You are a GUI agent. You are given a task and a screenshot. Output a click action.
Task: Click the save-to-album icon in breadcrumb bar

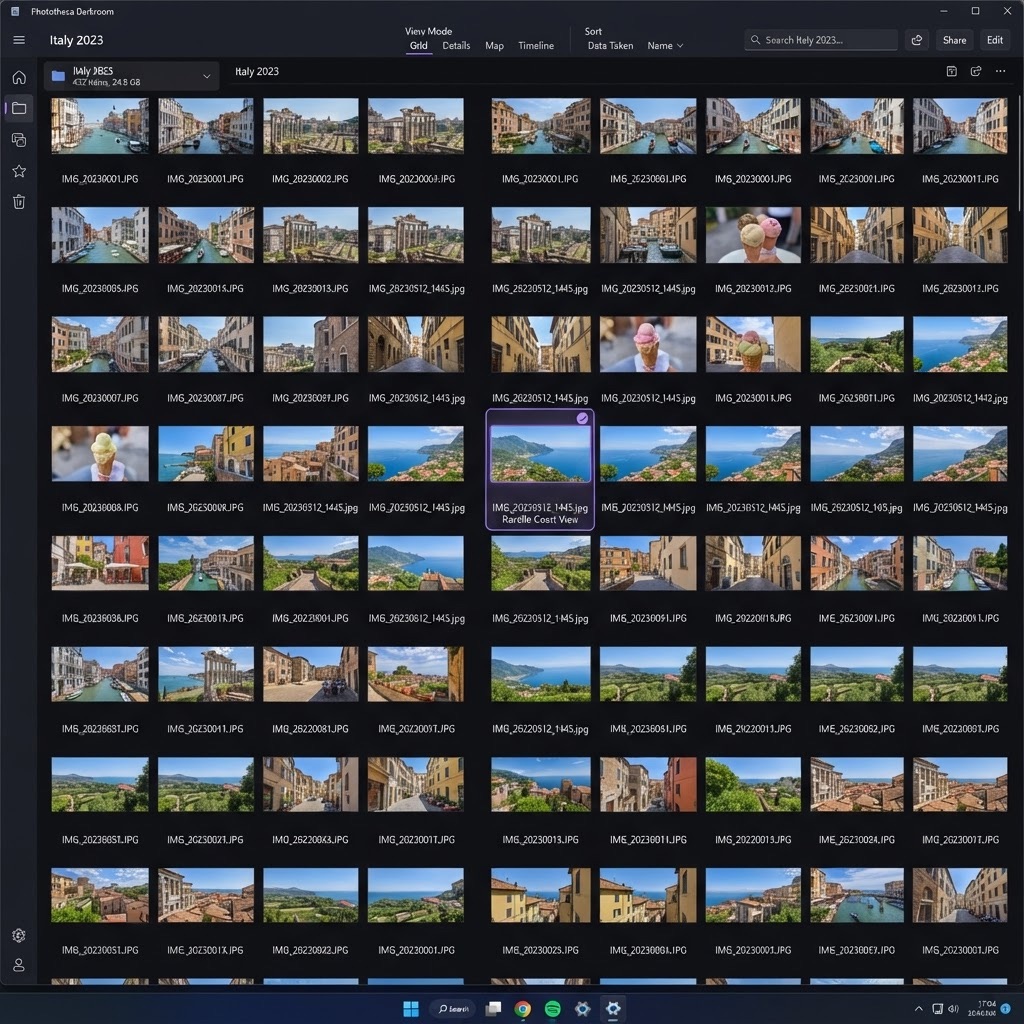(x=952, y=71)
